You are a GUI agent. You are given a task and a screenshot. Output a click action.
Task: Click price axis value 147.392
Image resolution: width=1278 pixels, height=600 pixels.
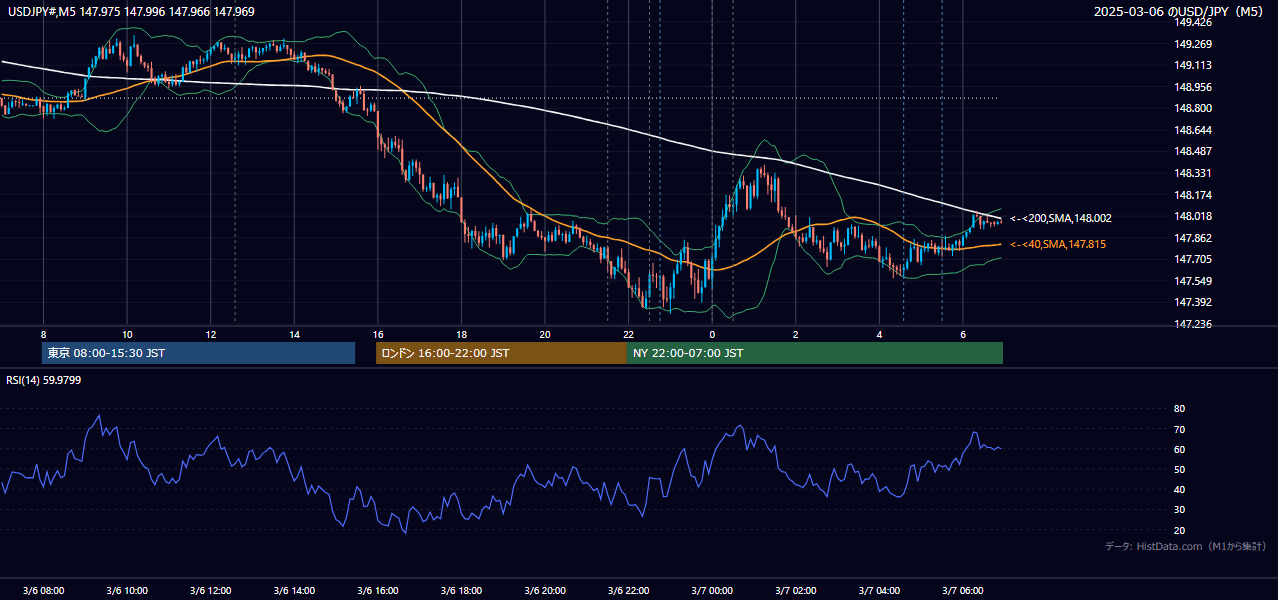(x=1194, y=302)
